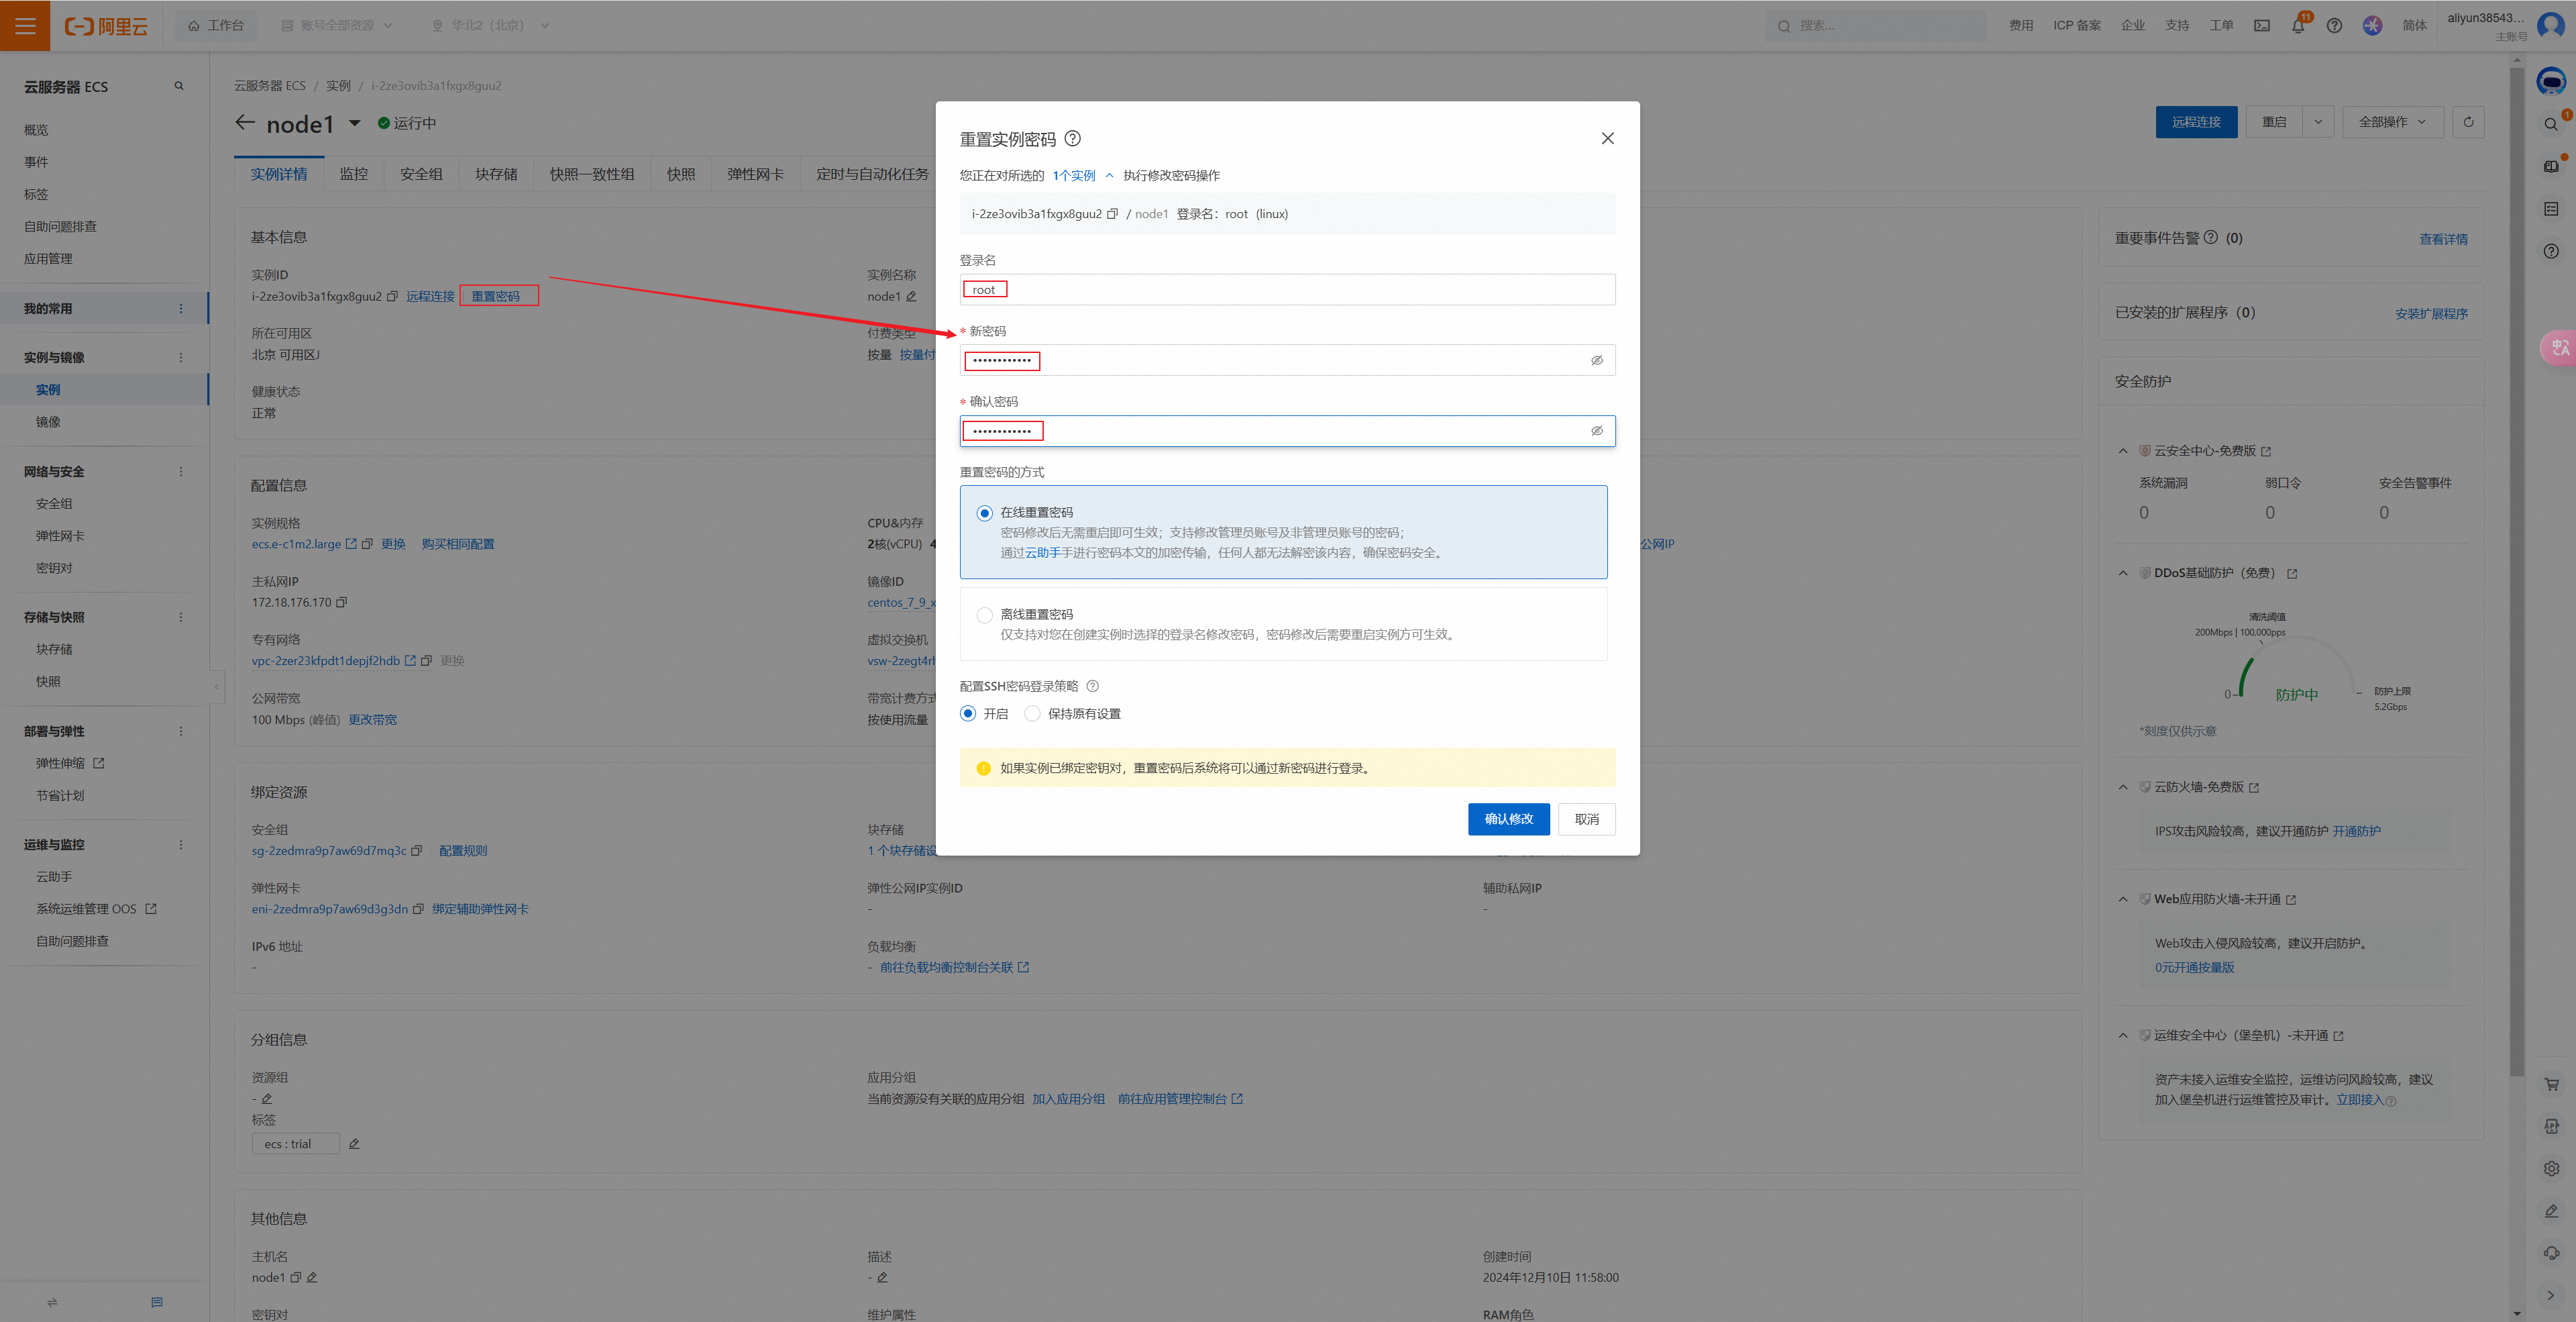Select 保持原有设置 radio
Image resolution: width=2576 pixels, height=1322 pixels.
pyautogui.click(x=1033, y=714)
